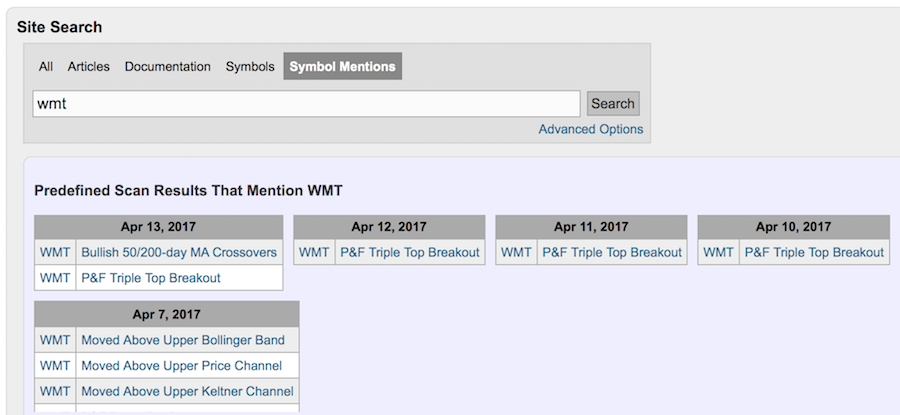Open Apr 12 P&F Triple Top Breakout
Screen dimensions: 900x415
pos(410,252)
